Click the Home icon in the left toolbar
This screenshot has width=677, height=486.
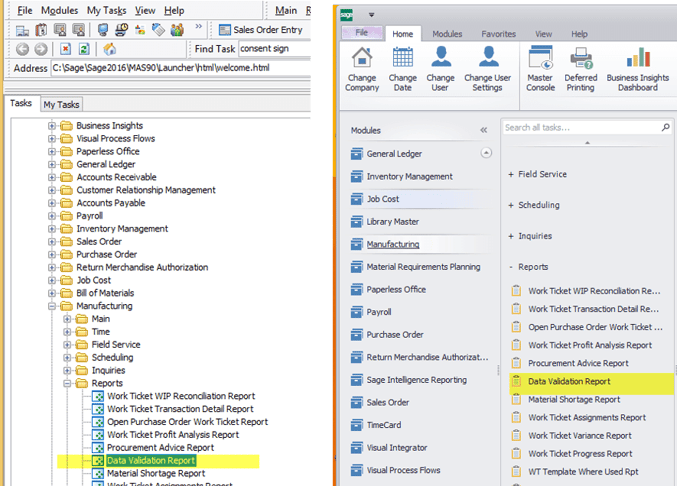click(111, 49)
